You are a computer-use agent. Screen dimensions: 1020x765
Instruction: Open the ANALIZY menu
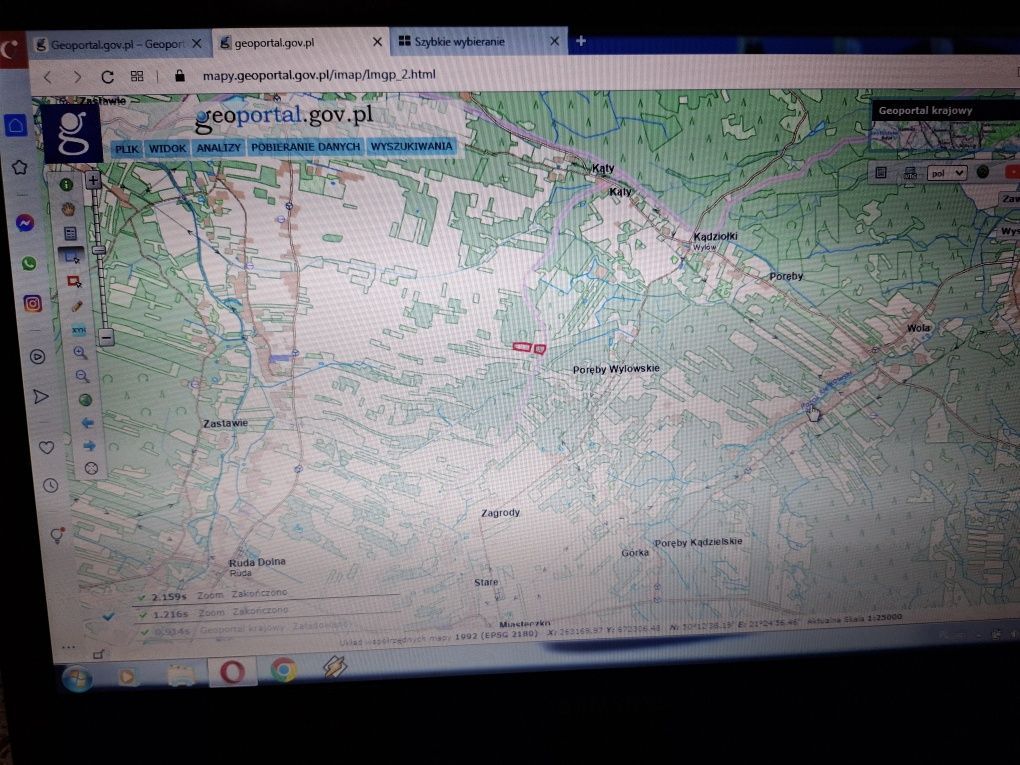pyautogui.click(x=219, y=148)
